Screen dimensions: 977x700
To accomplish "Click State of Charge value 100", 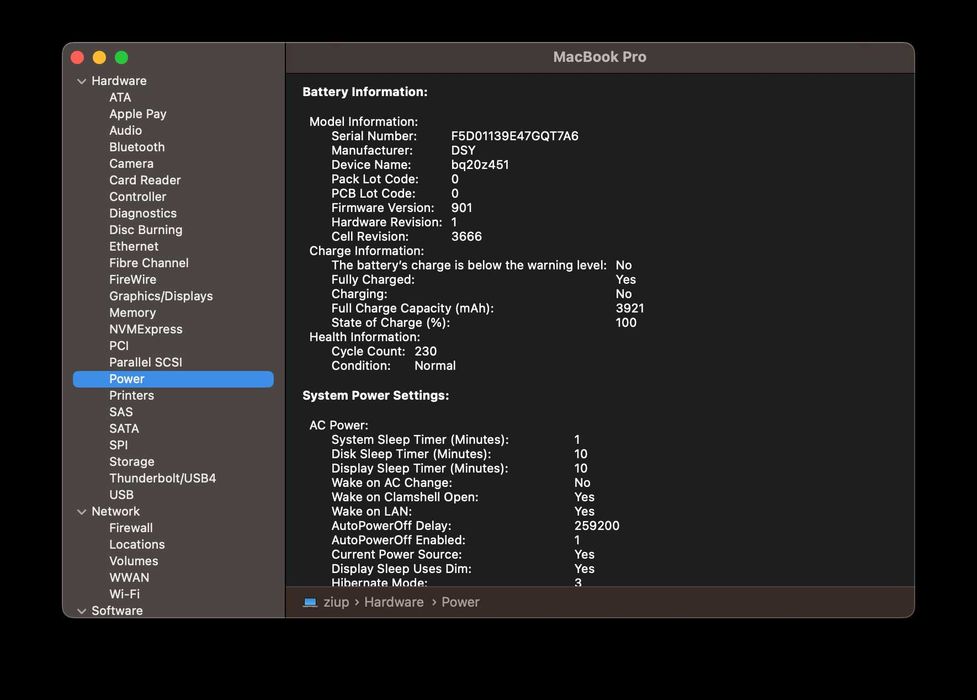I will click(x=626, y=322).
